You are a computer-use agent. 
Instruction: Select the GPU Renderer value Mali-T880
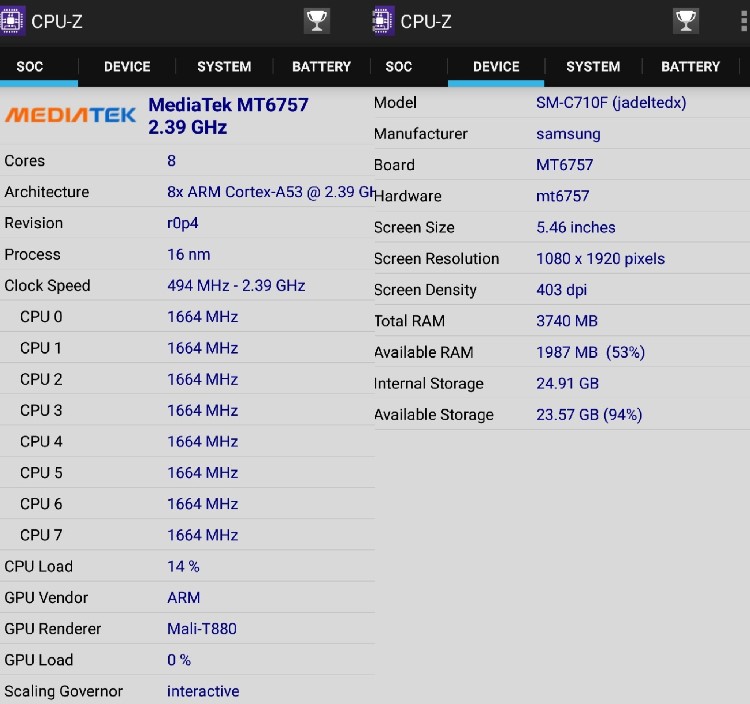click(202, 628)
